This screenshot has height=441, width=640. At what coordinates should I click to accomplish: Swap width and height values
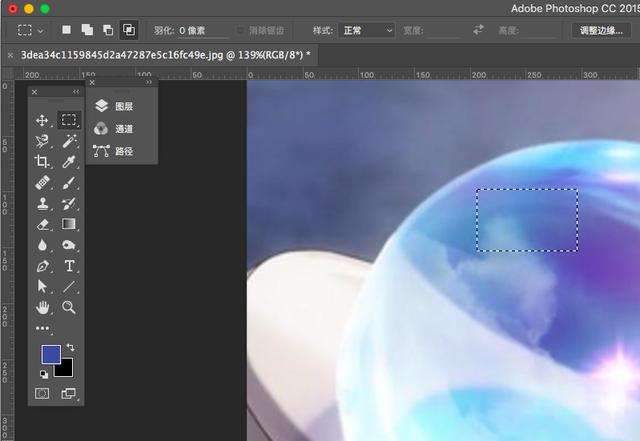(478, 30)
